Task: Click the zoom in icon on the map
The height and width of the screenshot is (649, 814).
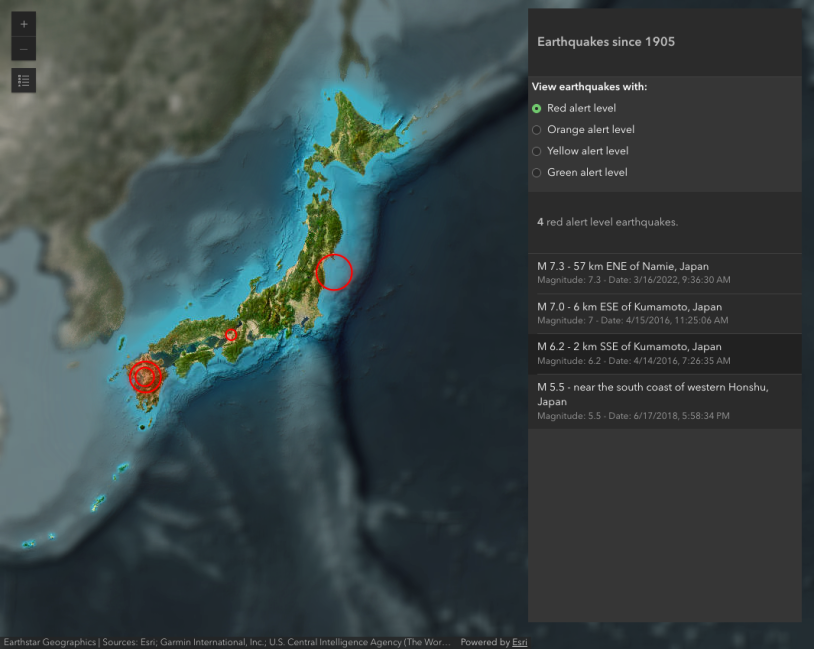Action: (x=23, y=23)
